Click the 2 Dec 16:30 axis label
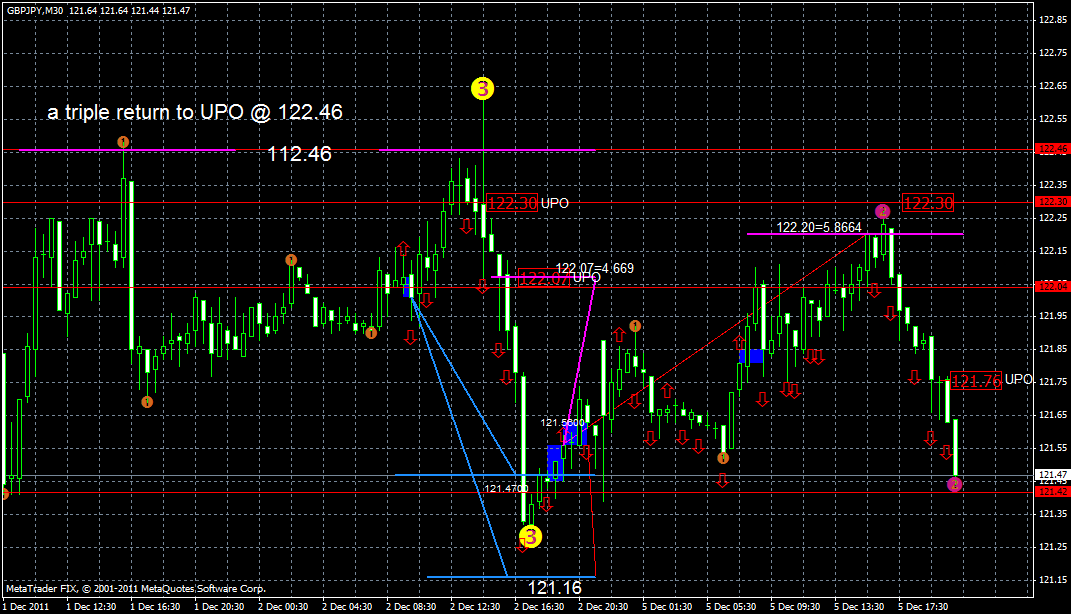 pos(540,605)
